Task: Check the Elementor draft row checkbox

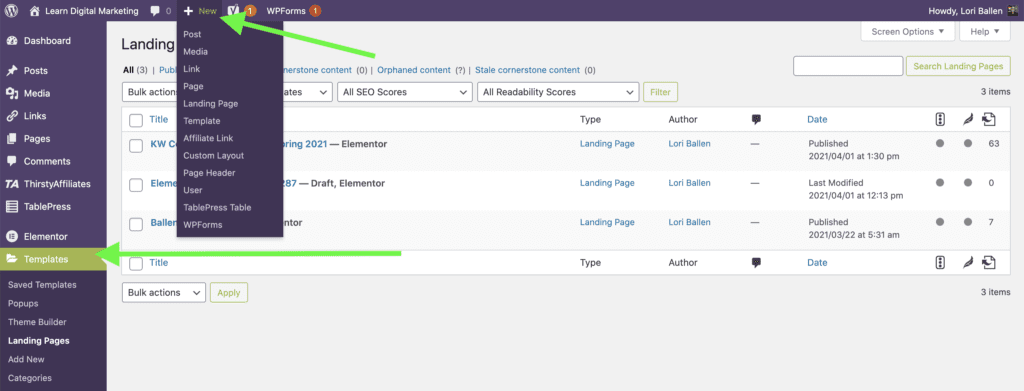Action: point(136,185)
